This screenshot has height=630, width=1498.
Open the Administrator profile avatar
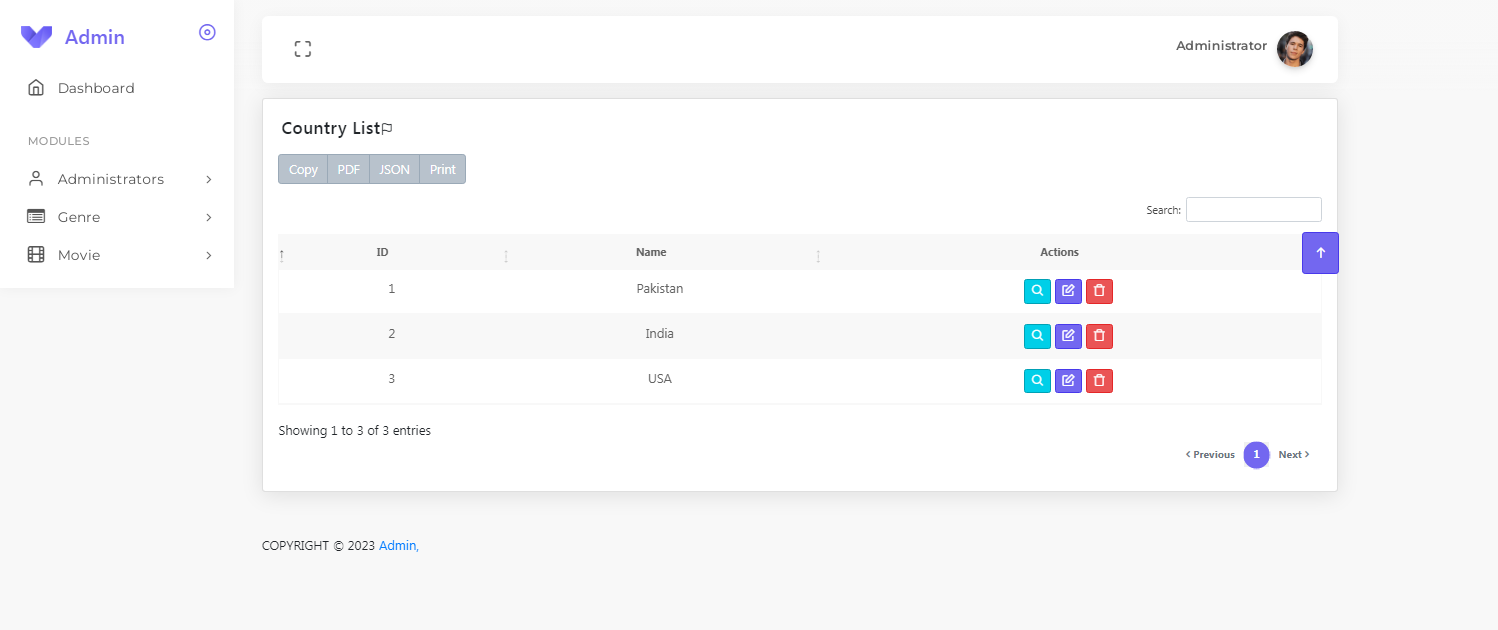coord(1295,48)
